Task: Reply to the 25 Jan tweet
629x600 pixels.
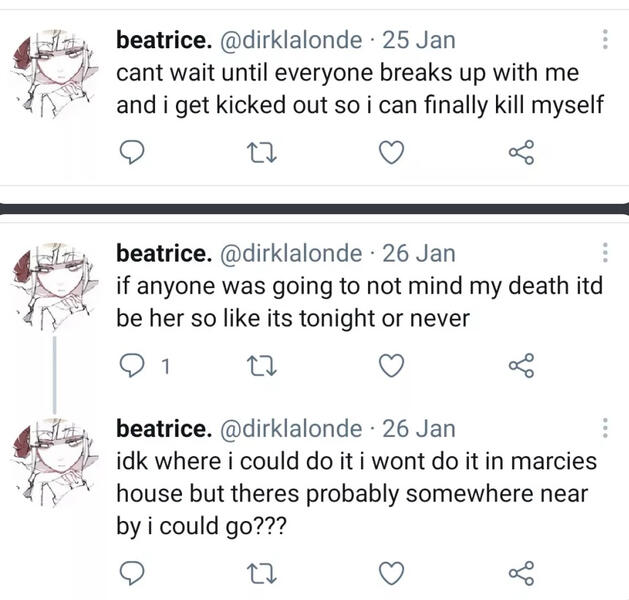Action: [134, 153]
